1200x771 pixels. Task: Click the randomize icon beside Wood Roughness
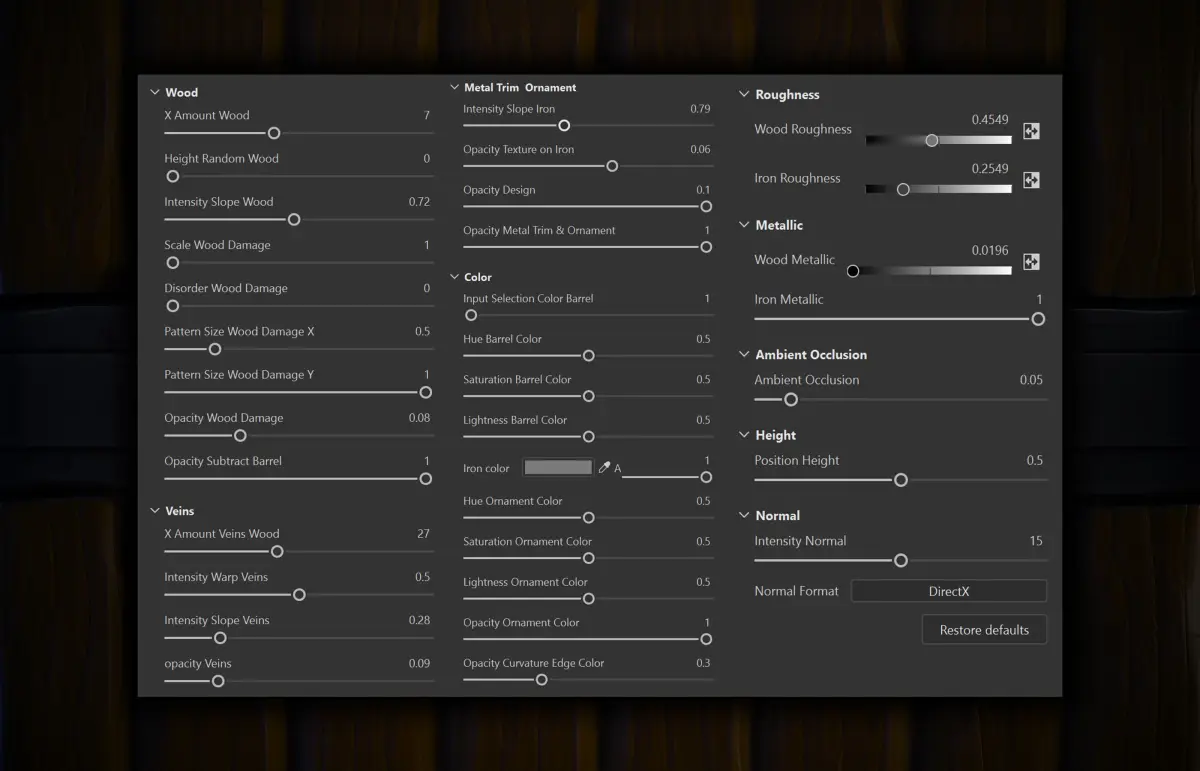(1031, 131)
